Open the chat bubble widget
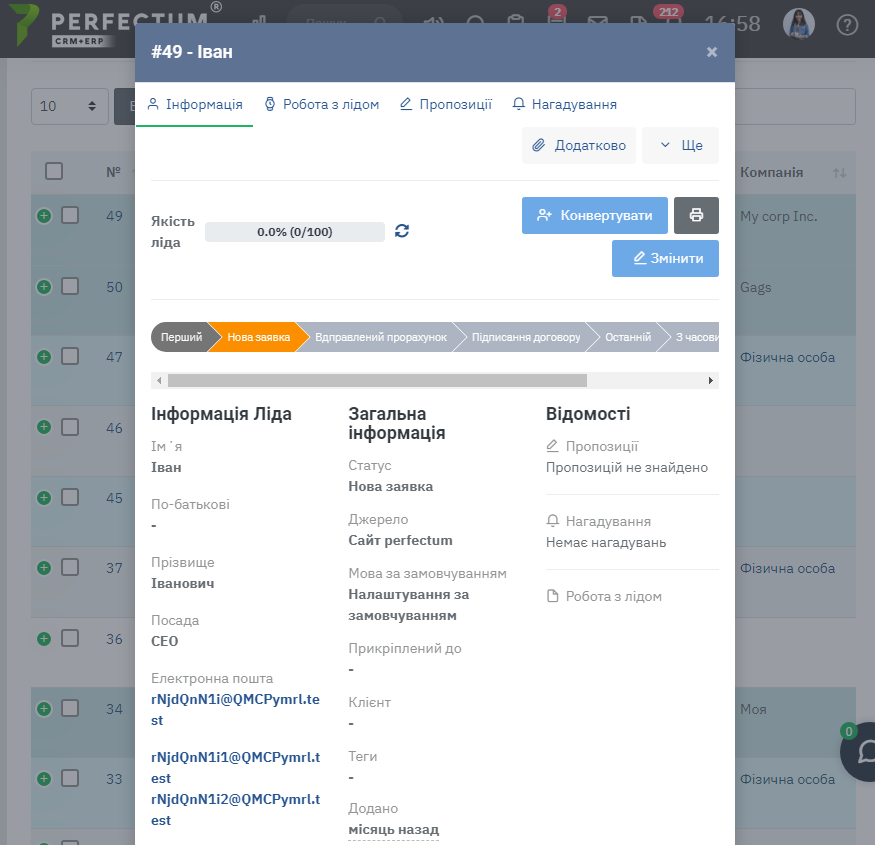 tap(861, 753)
